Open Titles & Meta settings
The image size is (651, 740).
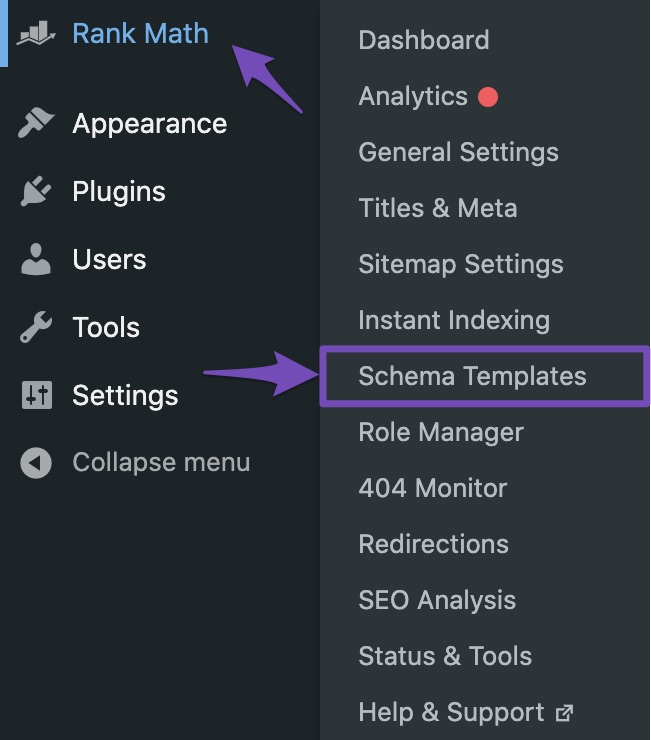438,209
